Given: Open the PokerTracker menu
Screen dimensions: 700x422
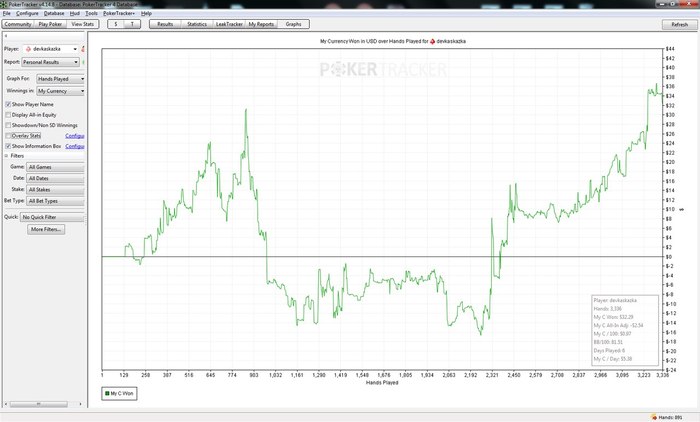Looking at the screenshot, I should pyautogui.click(x=119, y=13).
